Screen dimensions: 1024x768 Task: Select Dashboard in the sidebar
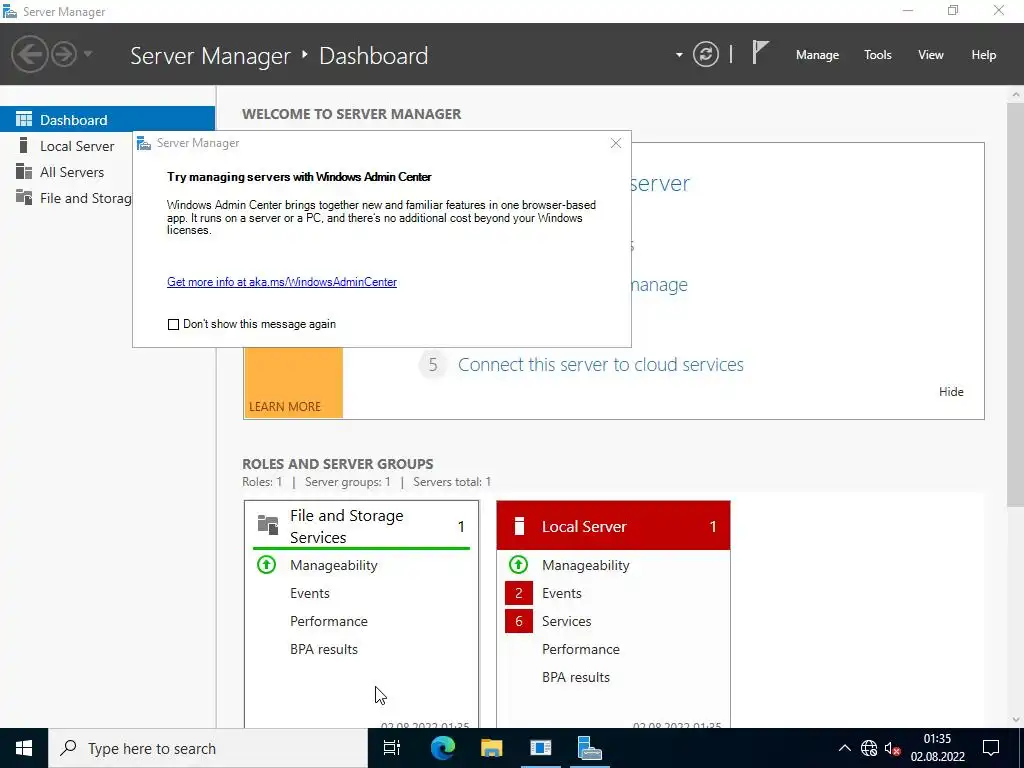(107, 120)
